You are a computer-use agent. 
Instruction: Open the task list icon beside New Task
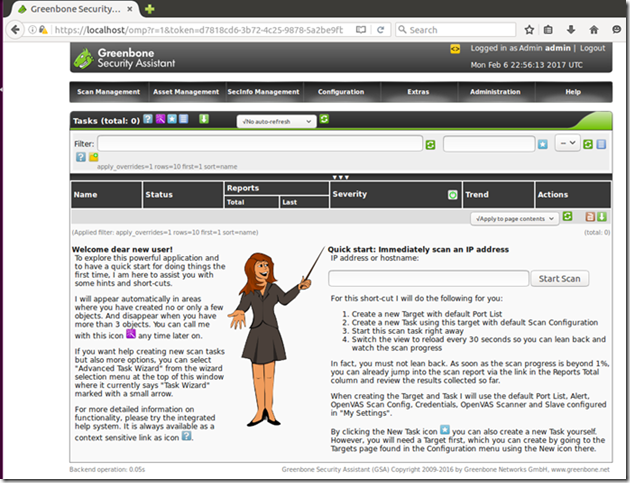[184, 119]
